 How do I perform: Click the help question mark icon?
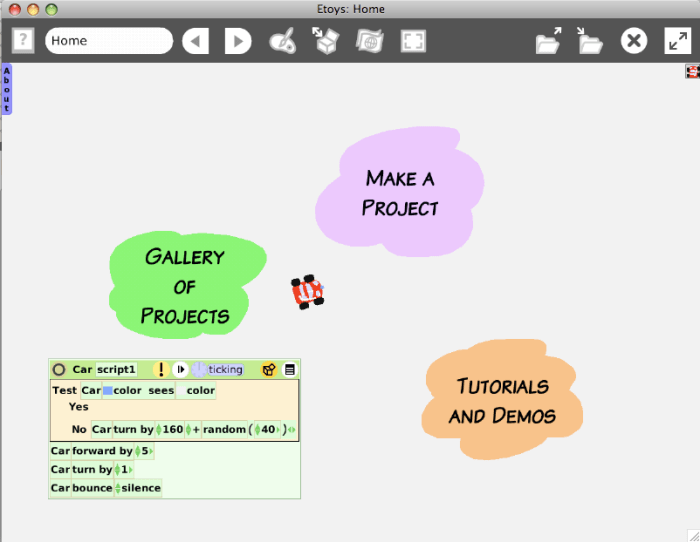pyautogui.click(x=23, y=41)
